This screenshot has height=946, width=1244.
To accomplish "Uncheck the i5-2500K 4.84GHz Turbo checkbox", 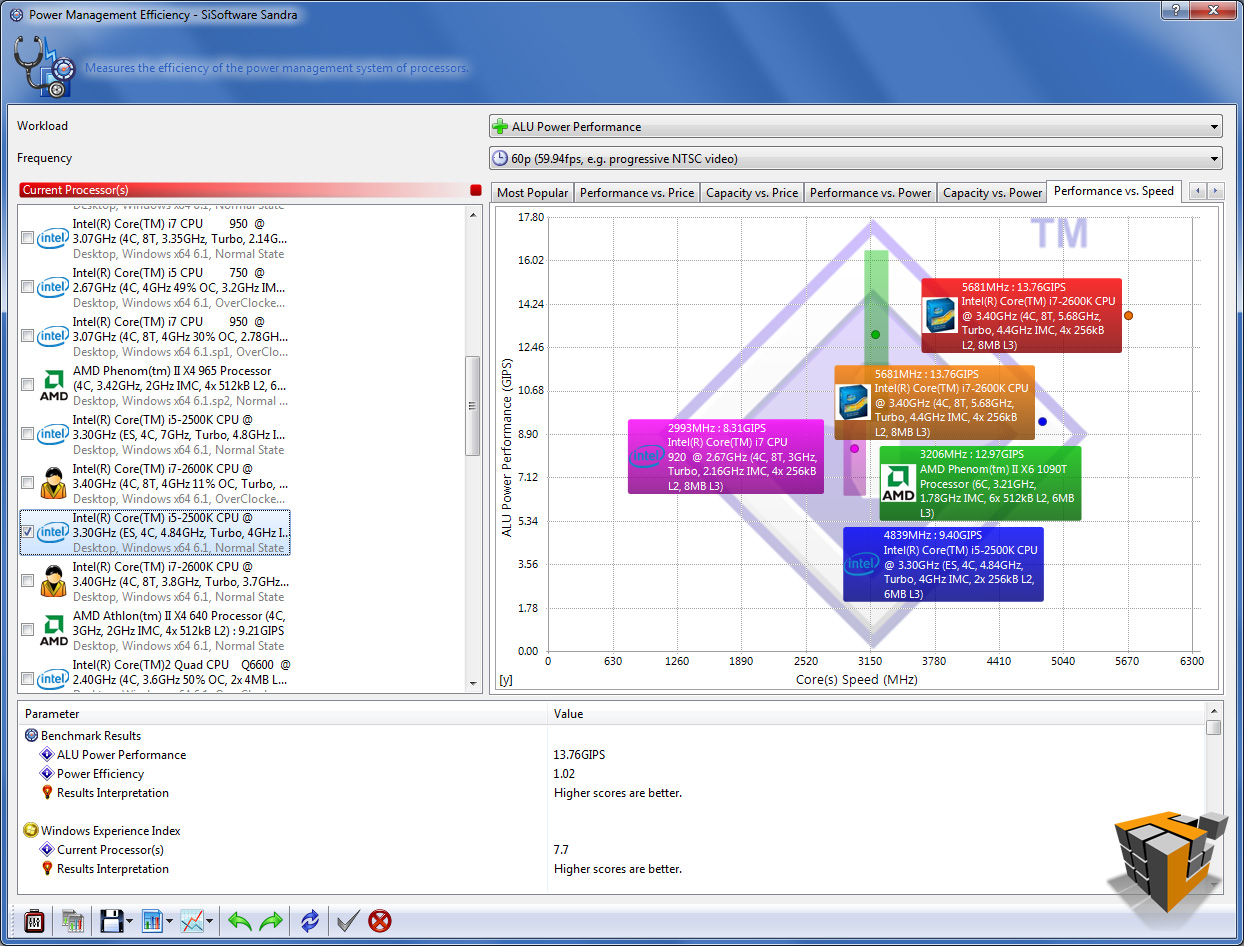I will (x=27, y=532).
